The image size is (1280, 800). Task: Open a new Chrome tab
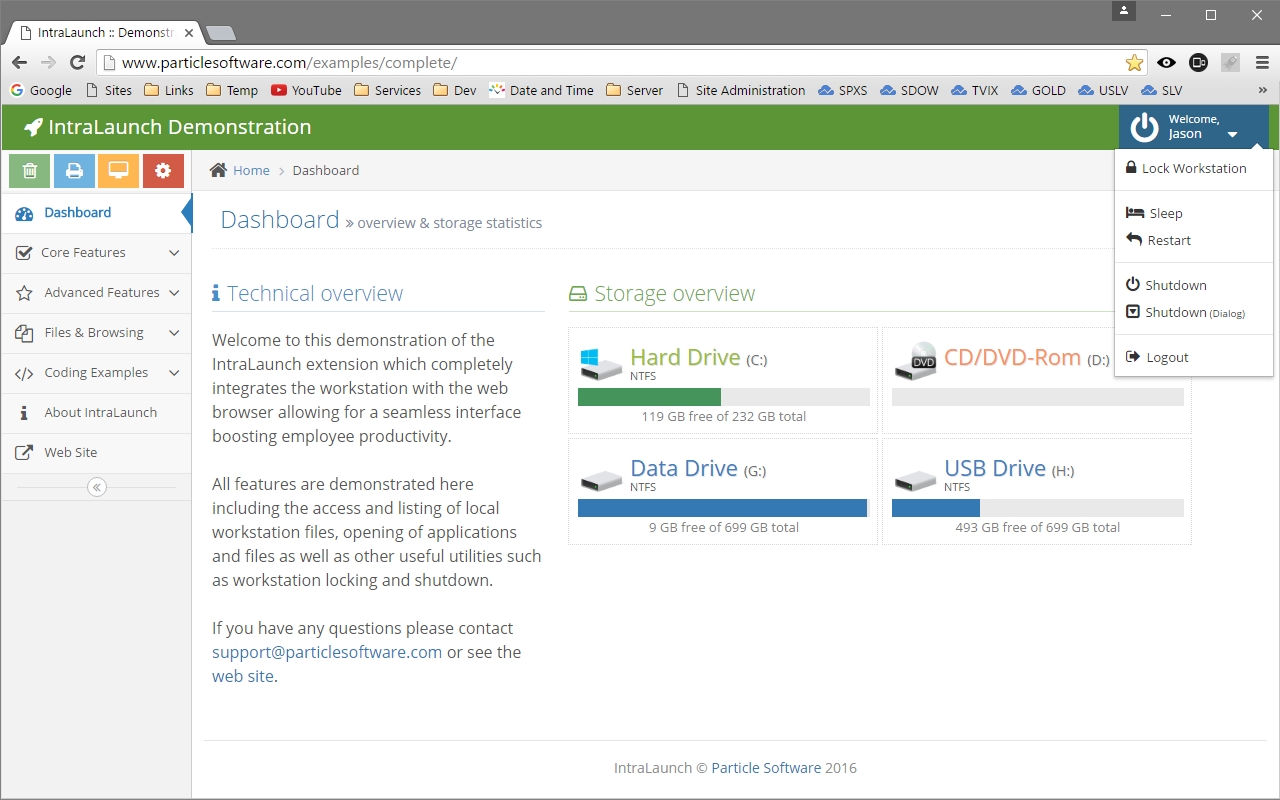pyautogui.click(x=220, y=33)
